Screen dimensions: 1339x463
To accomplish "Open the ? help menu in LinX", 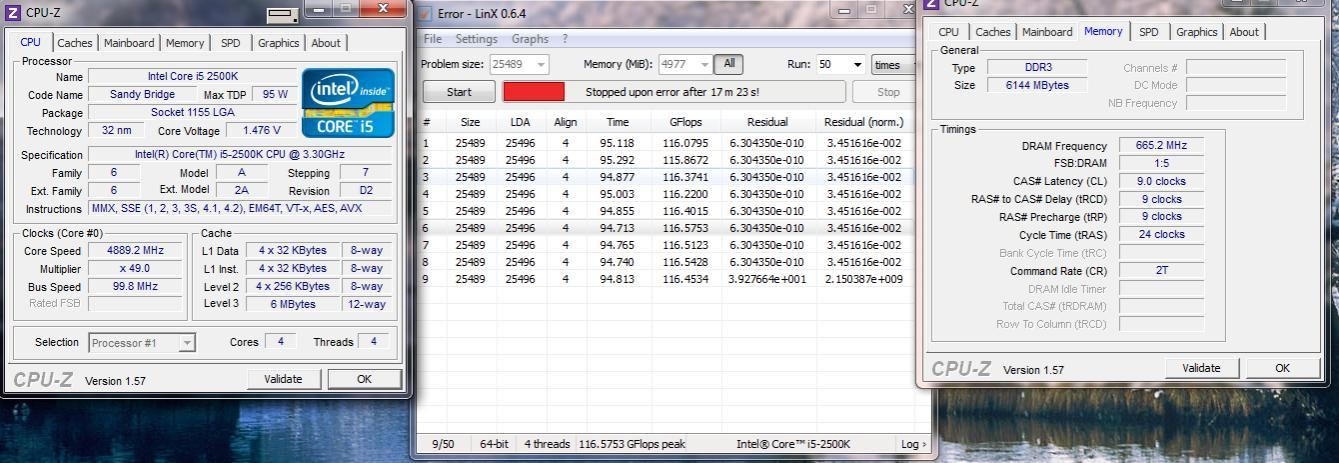I will pos(565,39).
